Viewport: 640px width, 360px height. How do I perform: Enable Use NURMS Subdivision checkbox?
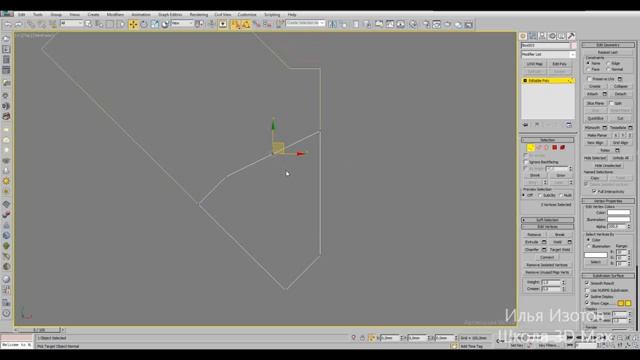pyautogui.click(x=587, y=290)
